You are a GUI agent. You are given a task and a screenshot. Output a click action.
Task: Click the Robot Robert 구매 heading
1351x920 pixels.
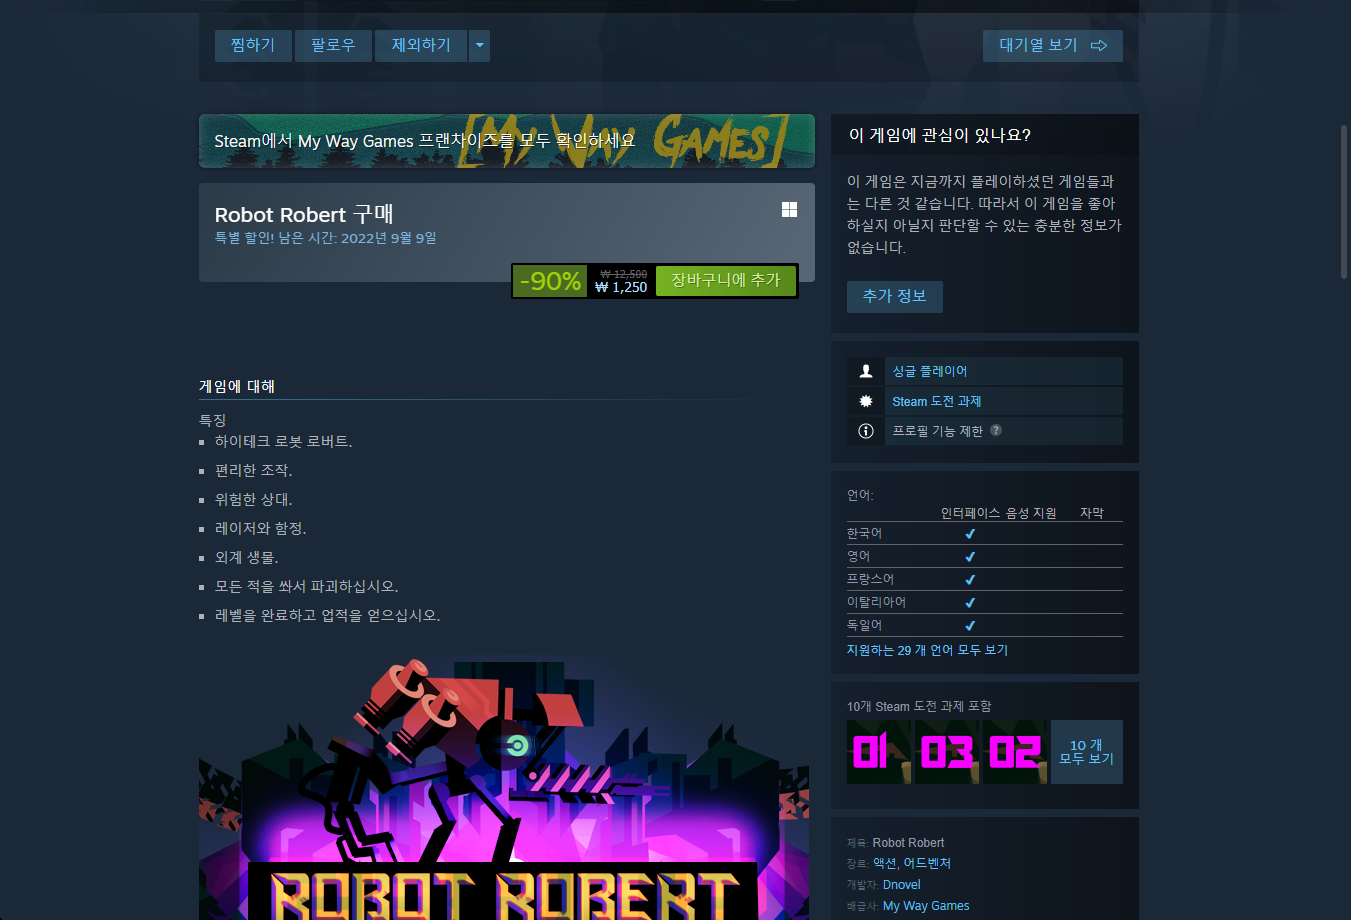tap(304, 214)
